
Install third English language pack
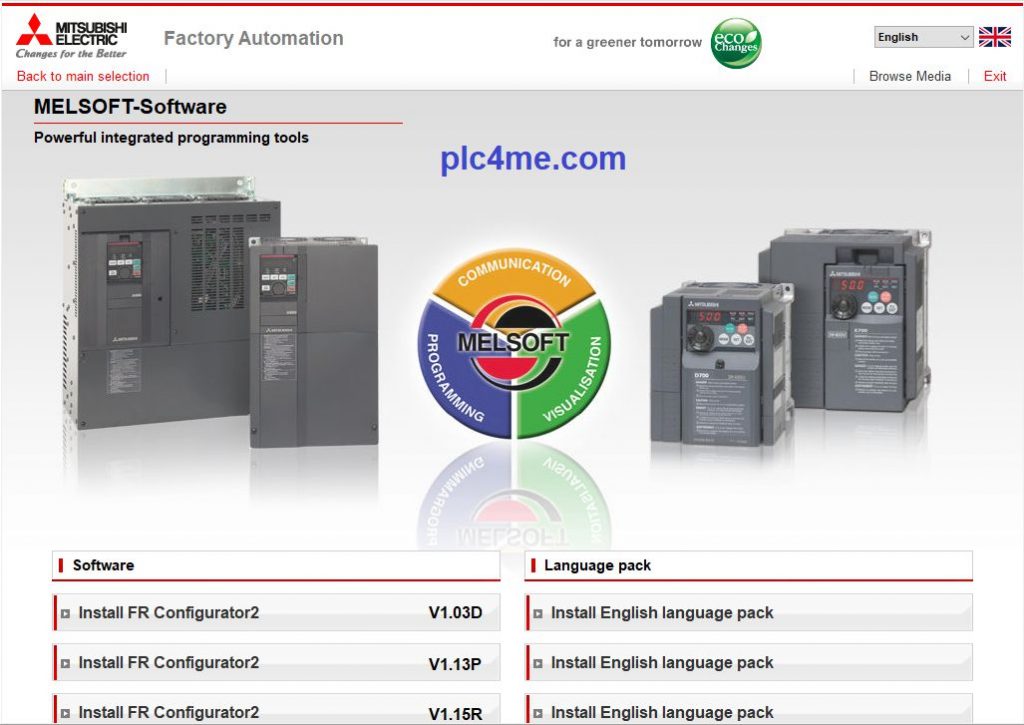(x=749, y=712)
